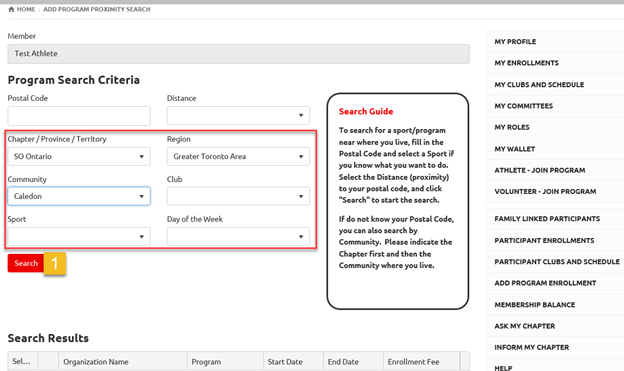Click the Start Date column header
Image resolution: width=624 pixels, height=371 pixels.
point(293,361)
